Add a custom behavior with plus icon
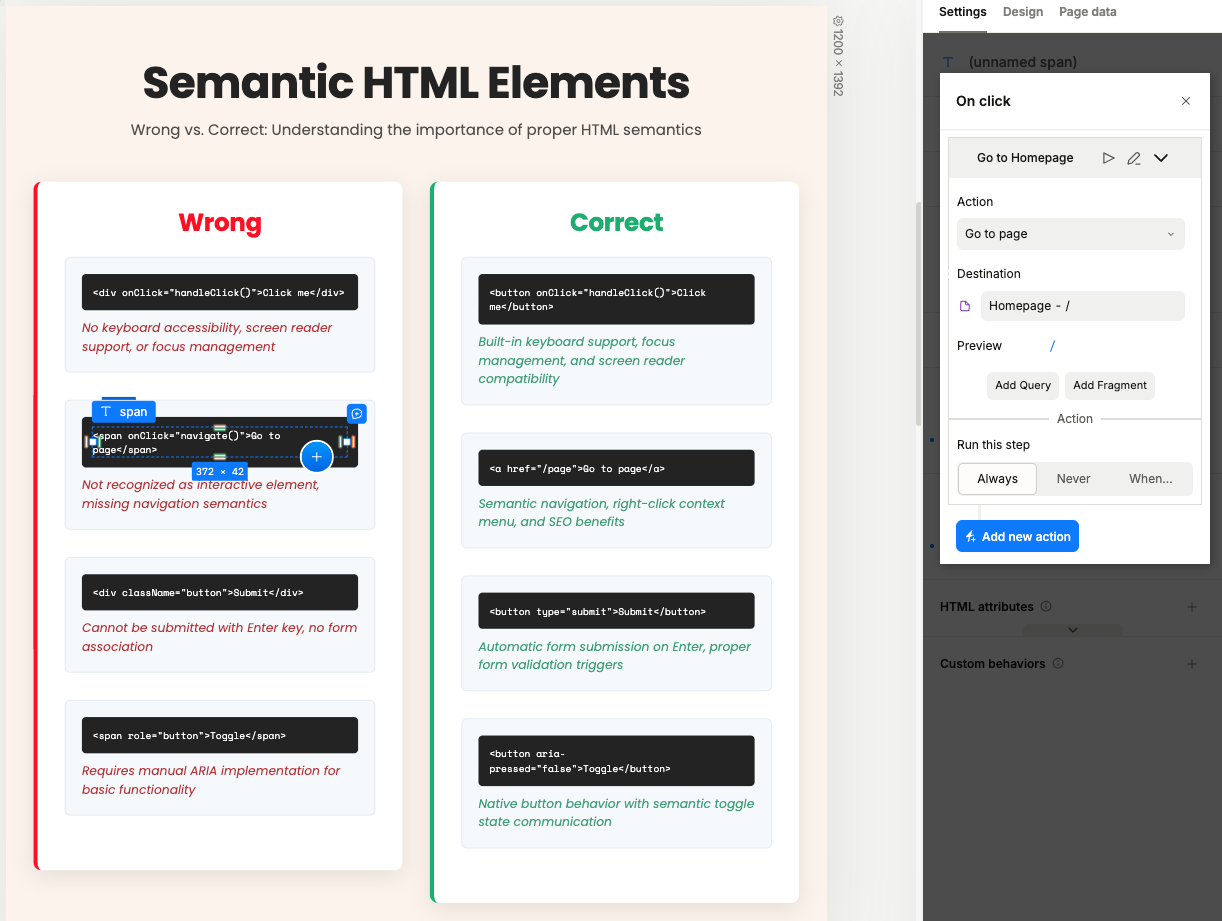This screenshot has width=1222, height=921. tap(1192, 664)
